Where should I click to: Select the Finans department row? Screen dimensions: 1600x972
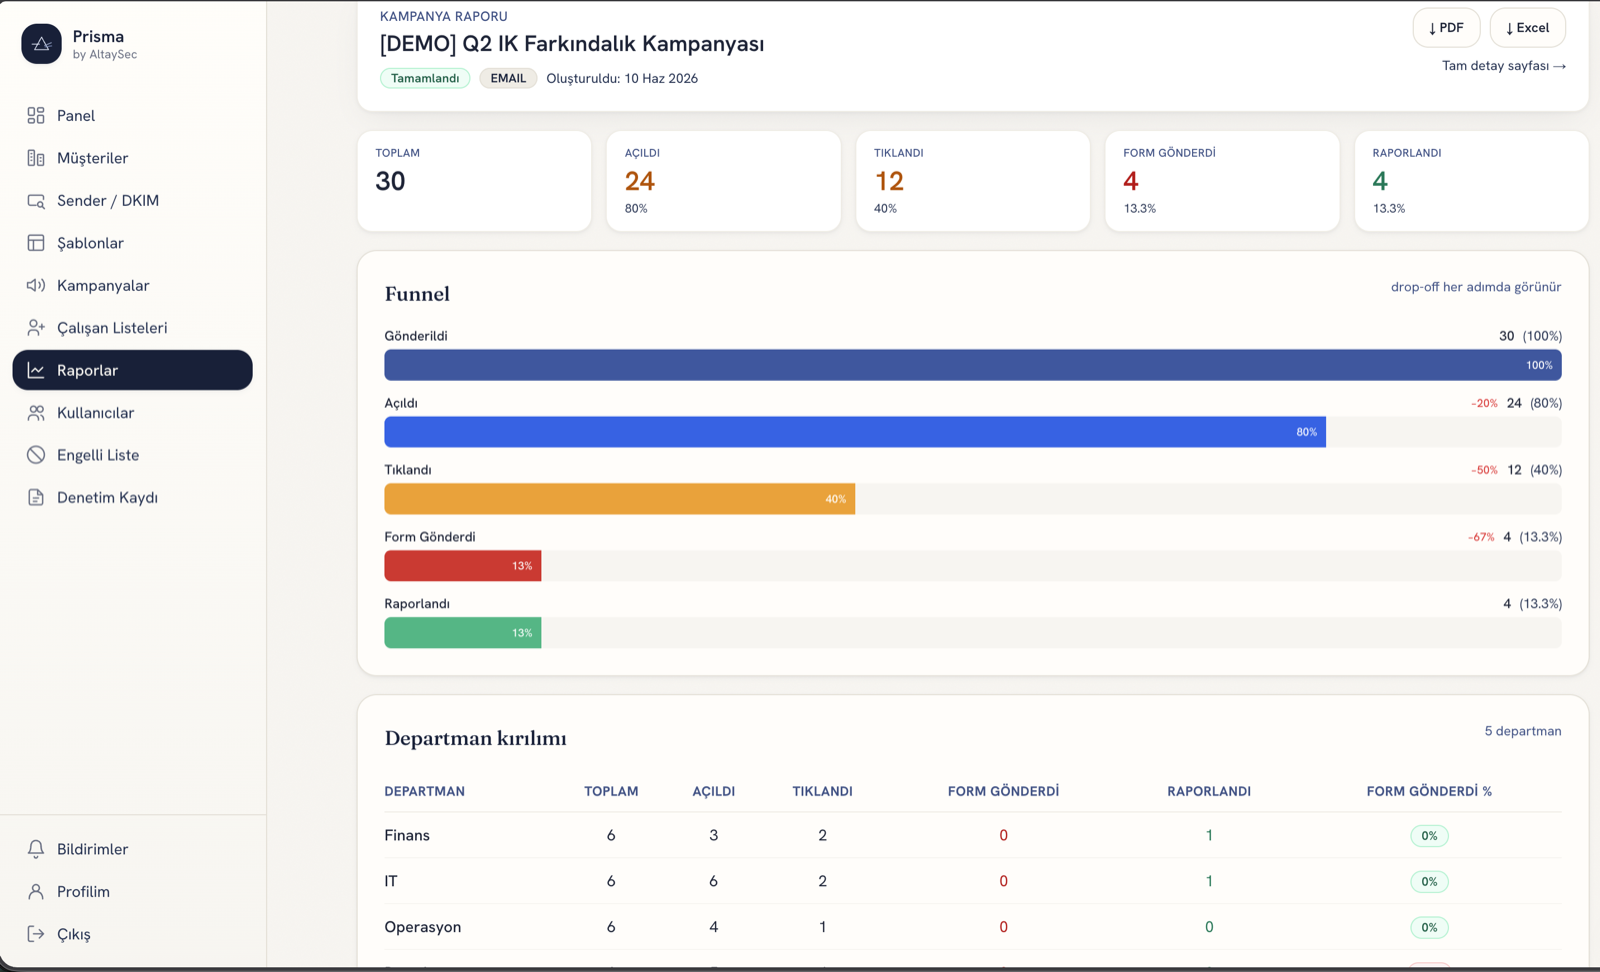tap(973, 835)
